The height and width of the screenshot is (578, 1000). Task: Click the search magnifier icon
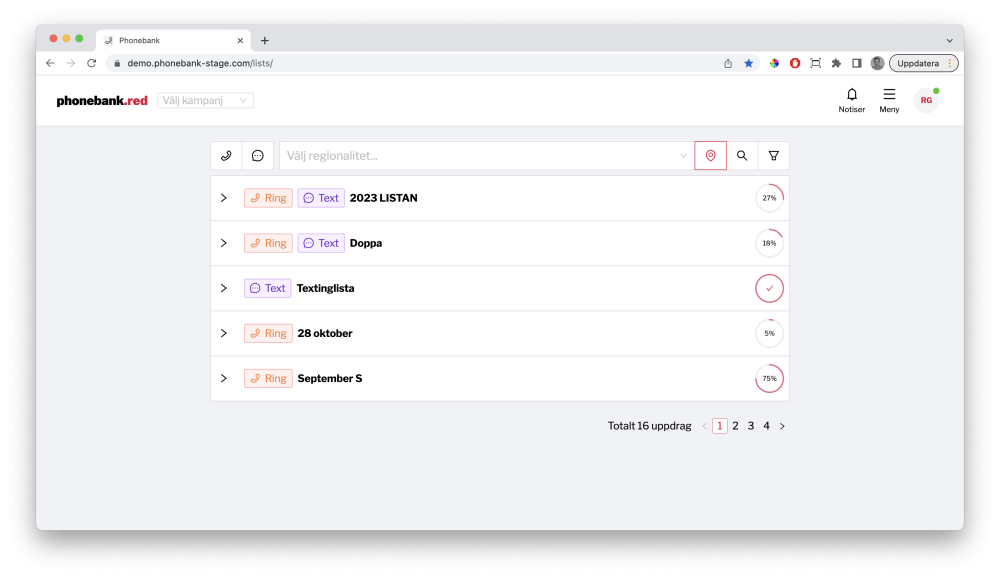point(742,156)
